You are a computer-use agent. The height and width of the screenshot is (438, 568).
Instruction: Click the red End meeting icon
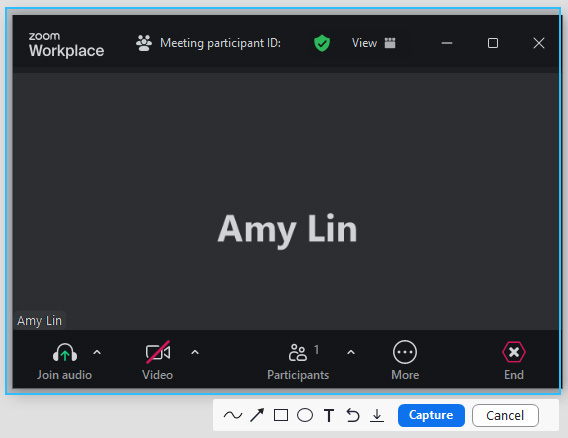click(x=514, y=352)
